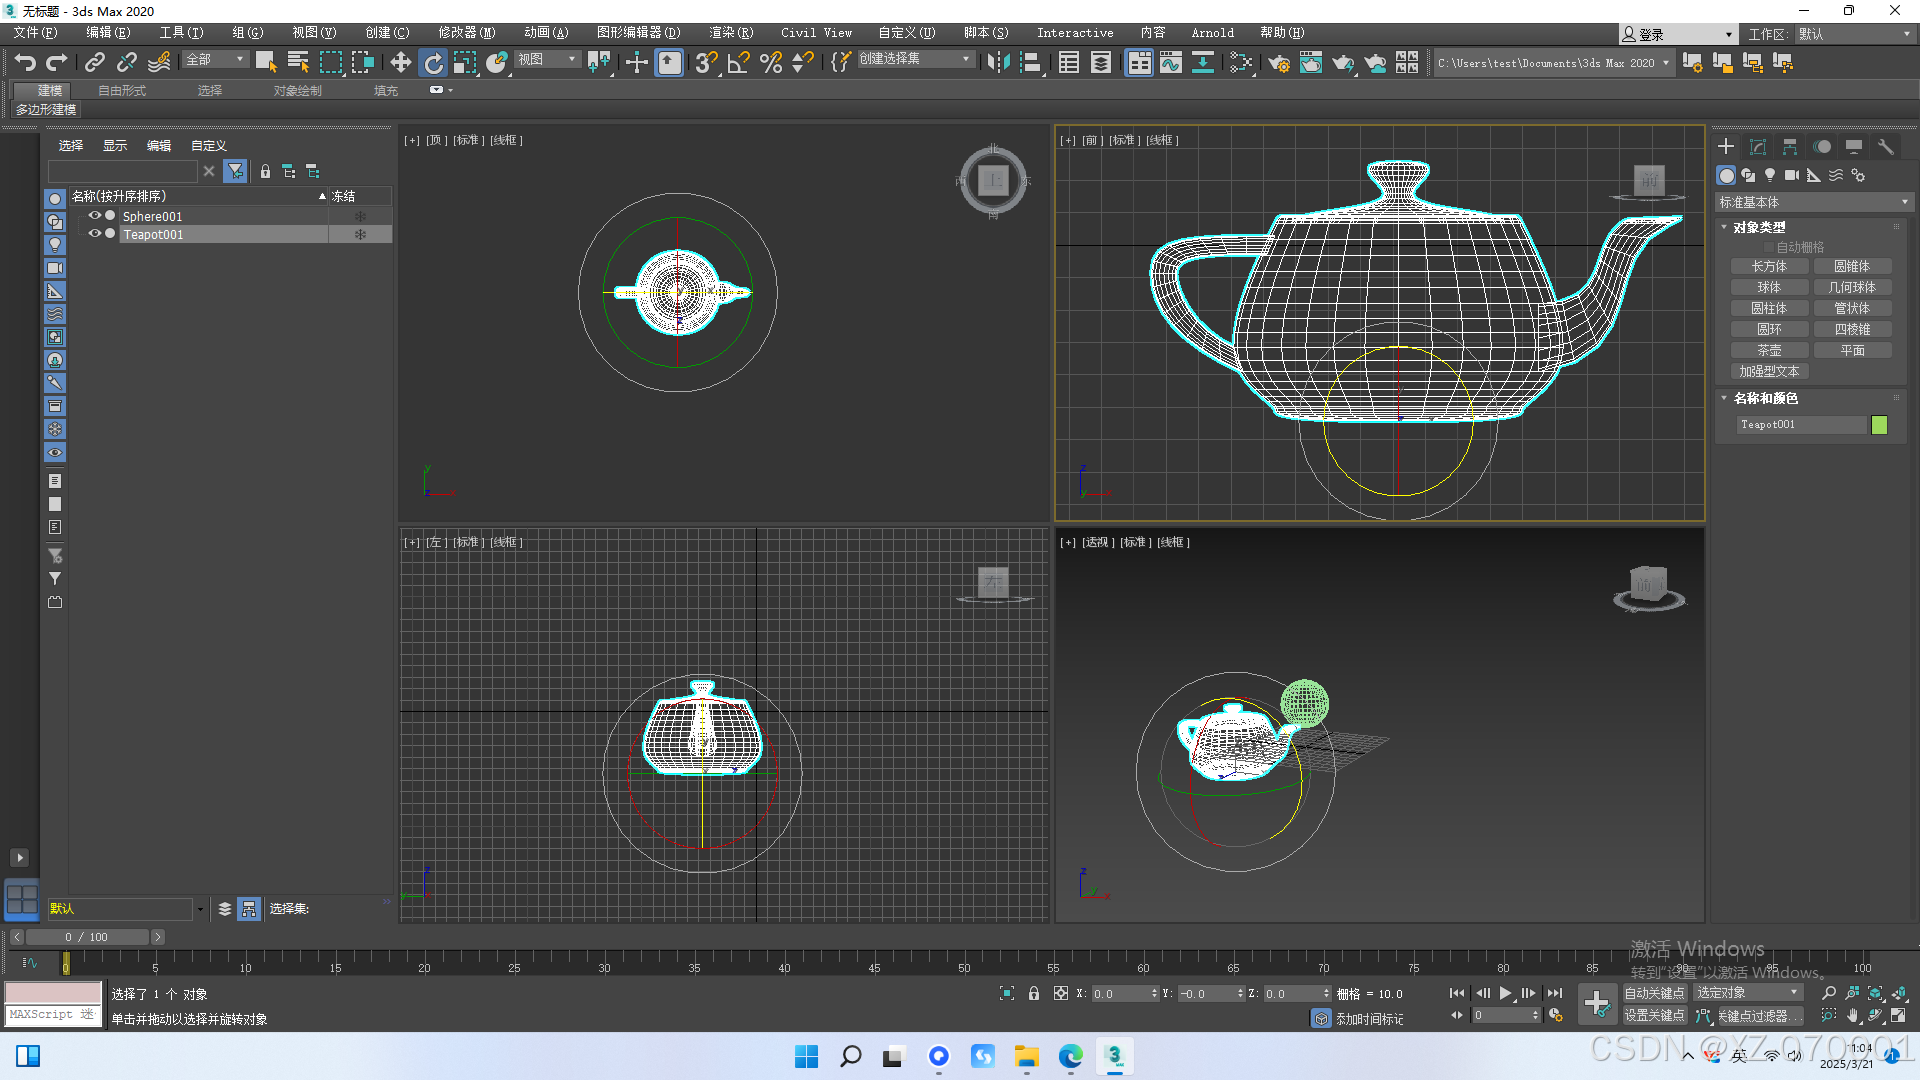Click the Select and Move tool
The image size is (1920, 1080).
(400, 63)
